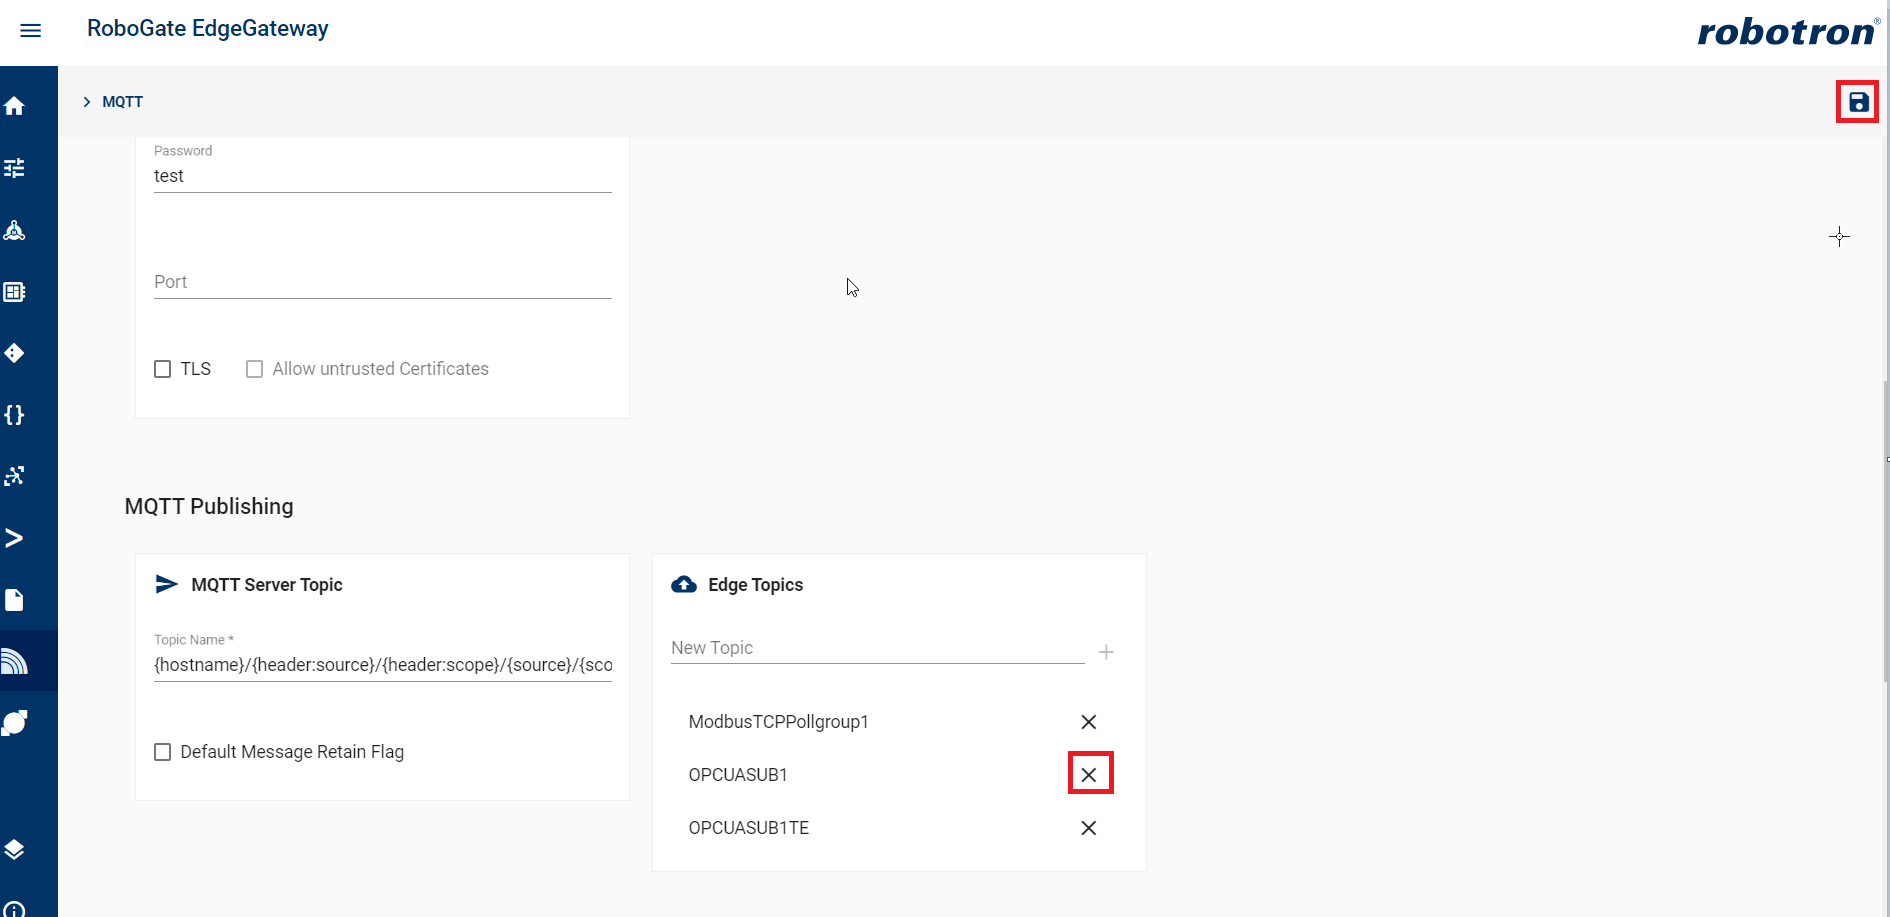Image resolution: width=1890 pixels, height=917 pixels.
Task: Click the card view icon in the sidebar
Action: click(14, 292)
